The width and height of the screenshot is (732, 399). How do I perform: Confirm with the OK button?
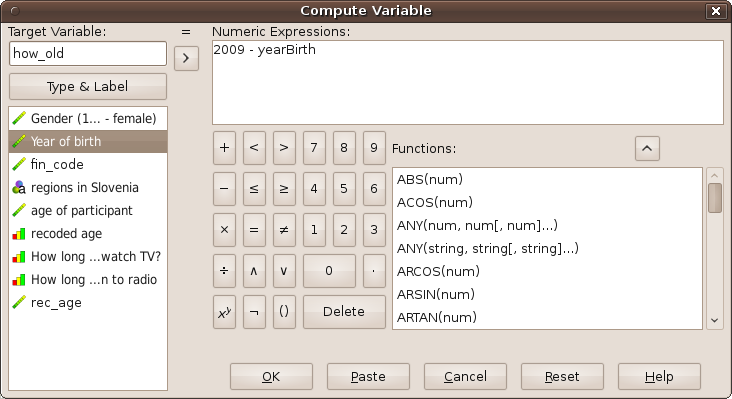[271, 377]
